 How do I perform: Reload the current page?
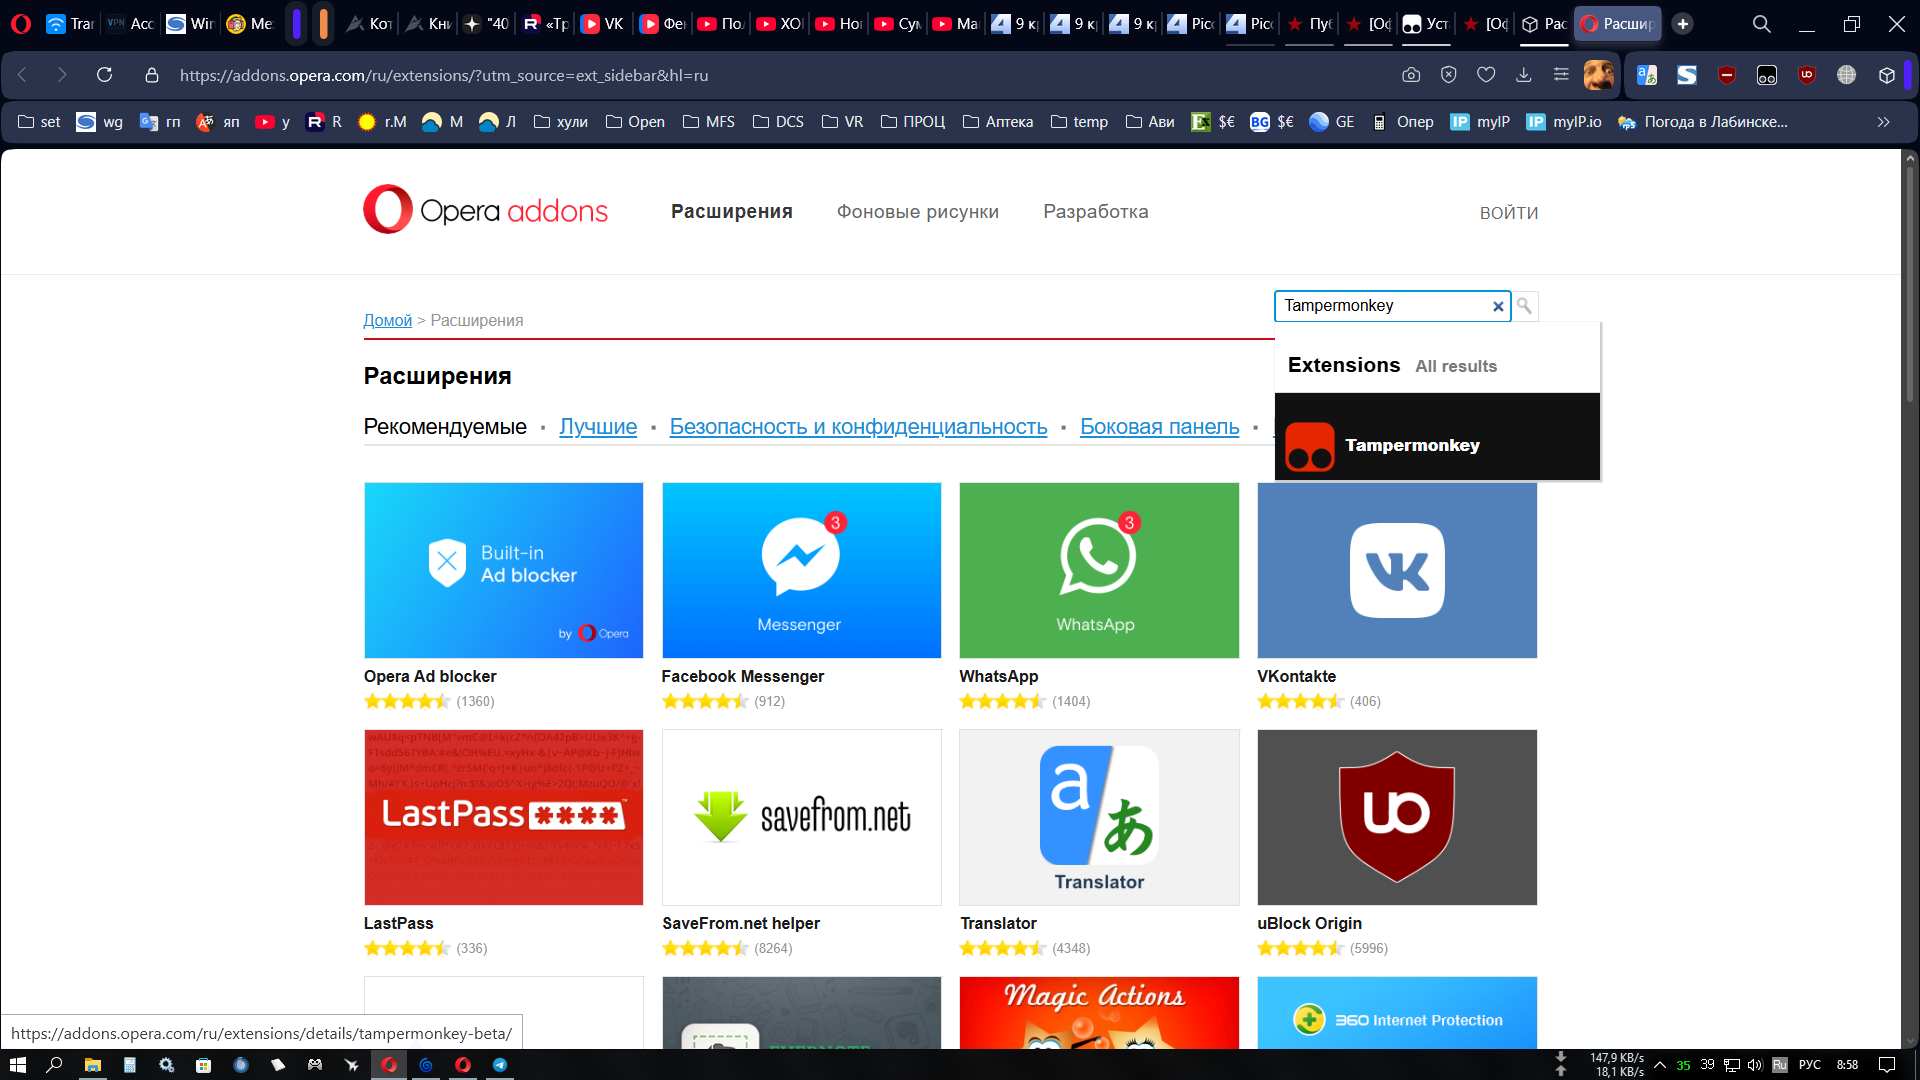(x=104, y=75)
